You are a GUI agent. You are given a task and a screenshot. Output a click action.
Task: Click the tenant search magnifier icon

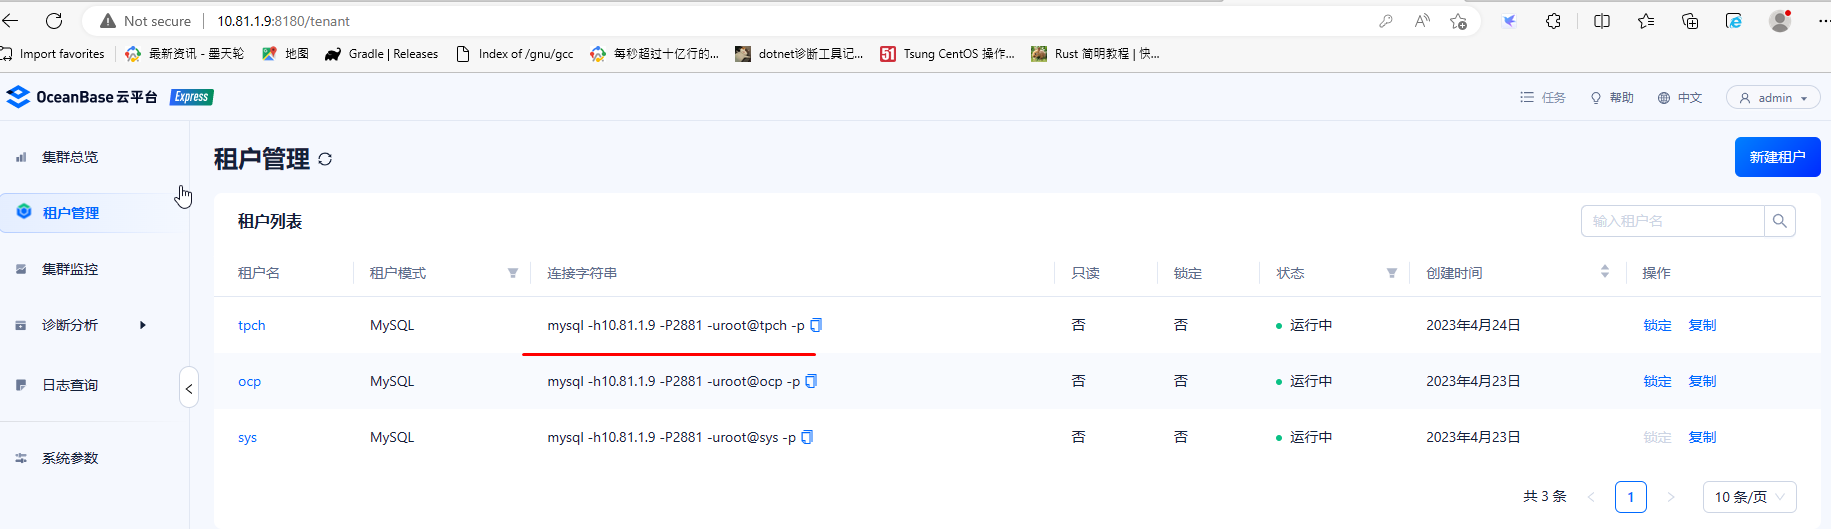tap(1779, 221)
